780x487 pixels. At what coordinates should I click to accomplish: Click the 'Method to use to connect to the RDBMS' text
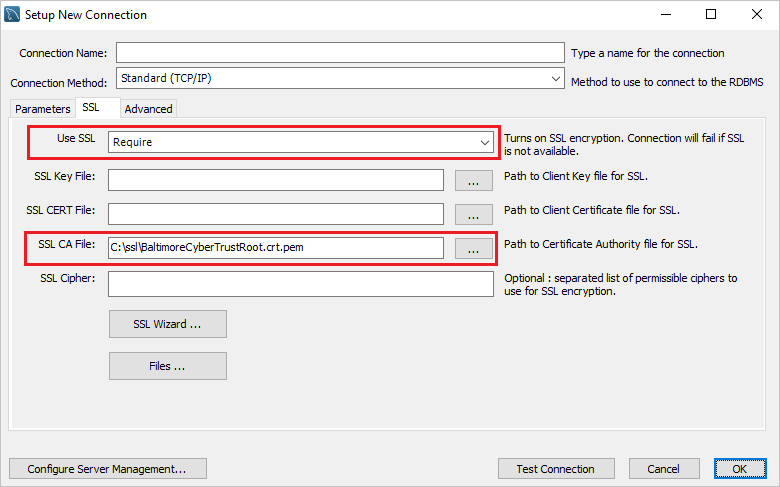point(667,82)
